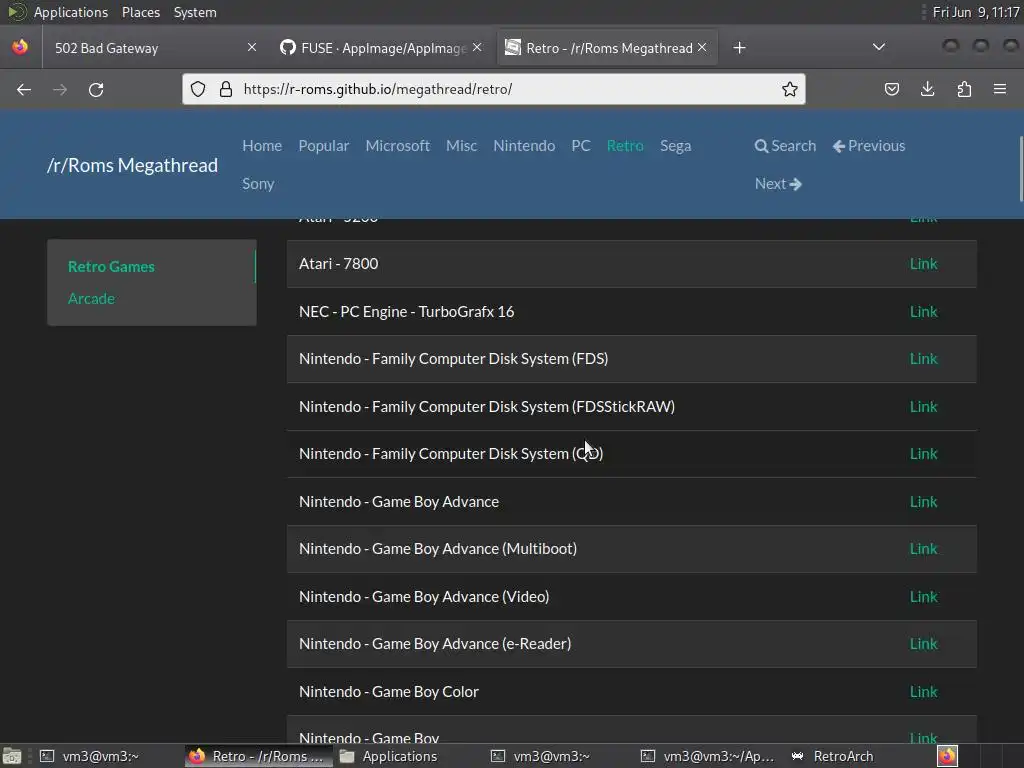Click the text "NEC - PC Engine - TurboGrafx 16"
The image size is (1024, 768).
pyautogui.click(x=406, y=312)
